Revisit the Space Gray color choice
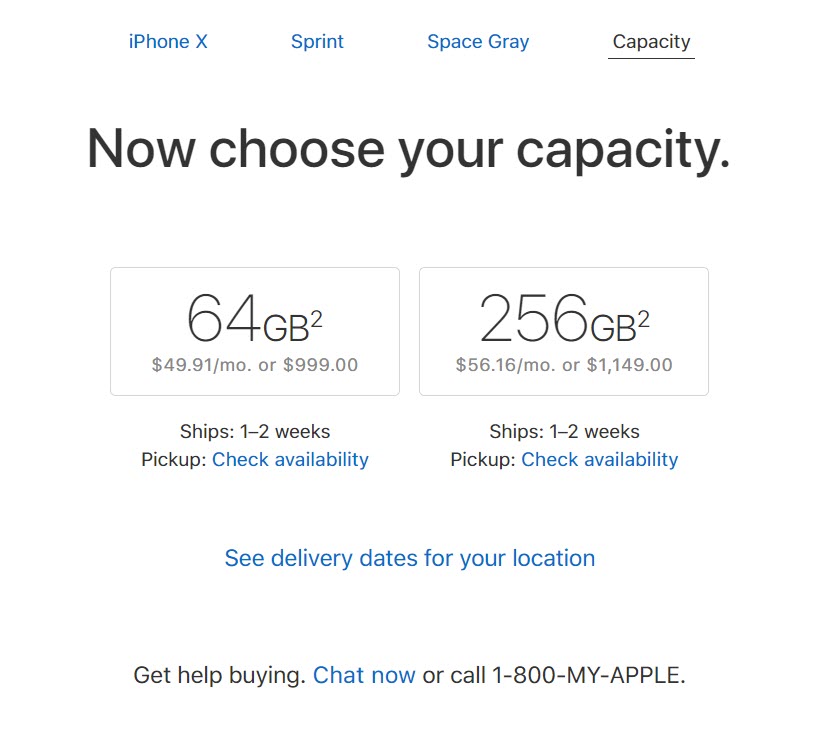This screenshot has width=815, height=730. tap(478, 41)
